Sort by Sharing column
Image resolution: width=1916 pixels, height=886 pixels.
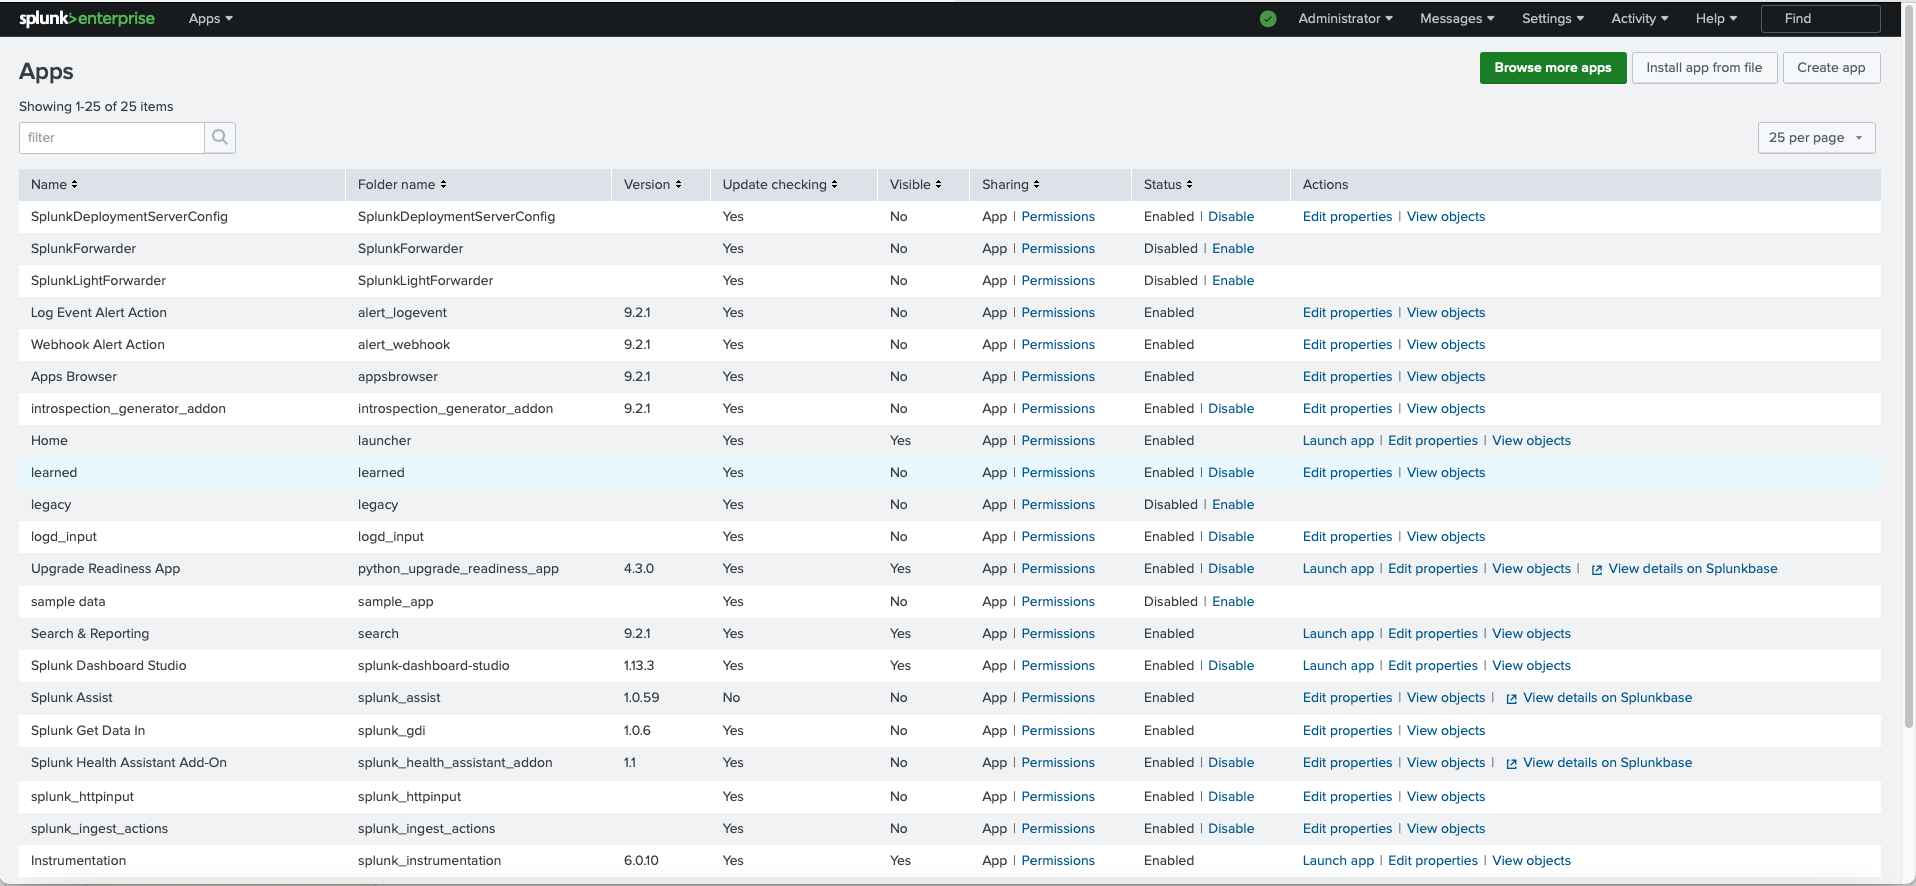click(1010, 185)
